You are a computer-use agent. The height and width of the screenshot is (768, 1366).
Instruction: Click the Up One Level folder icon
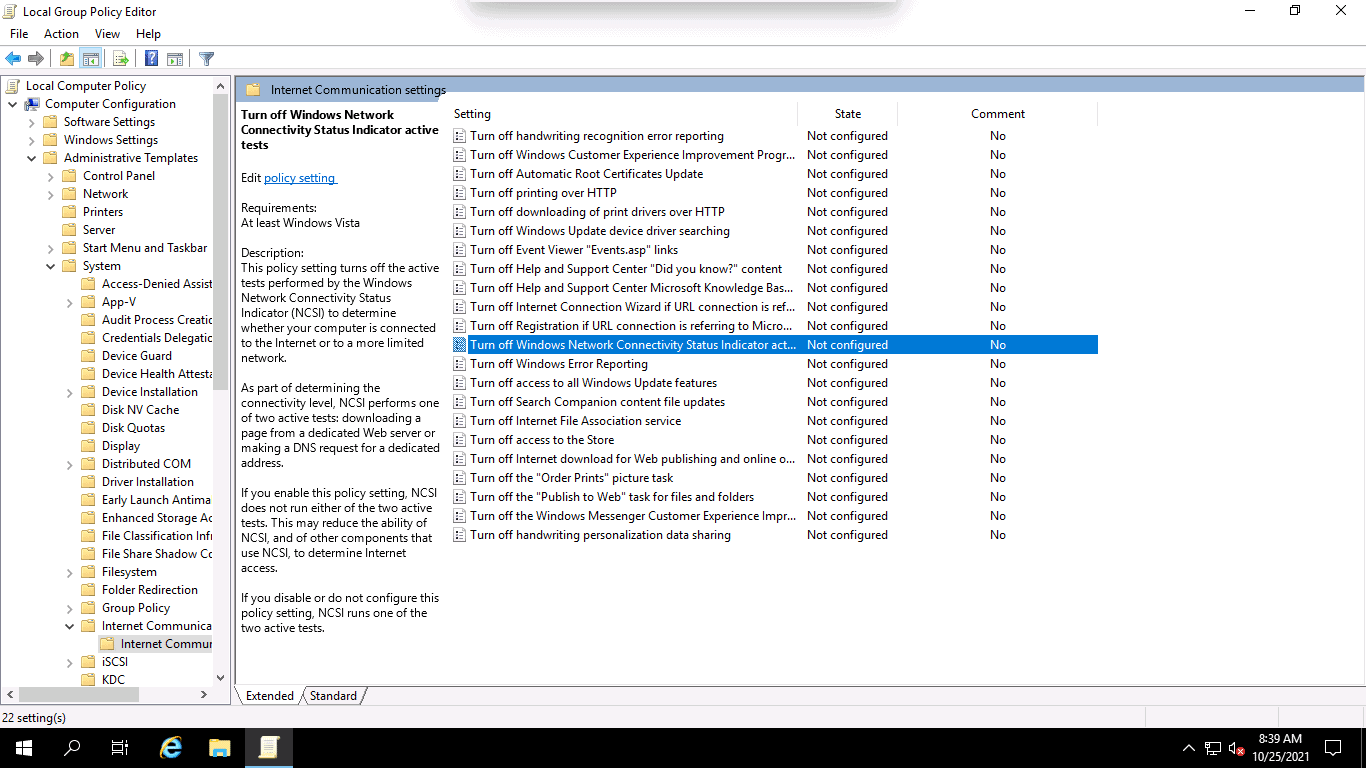[66, 59]
